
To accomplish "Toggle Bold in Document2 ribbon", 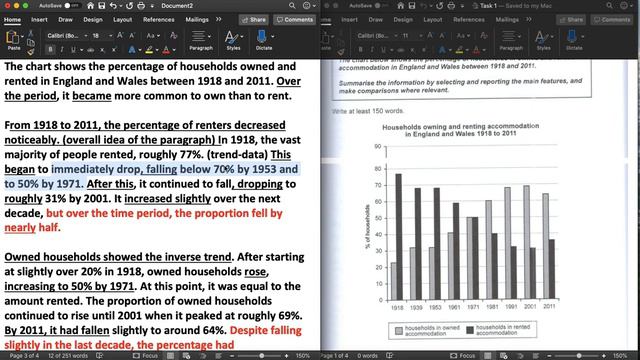I will tap(50, 50).
